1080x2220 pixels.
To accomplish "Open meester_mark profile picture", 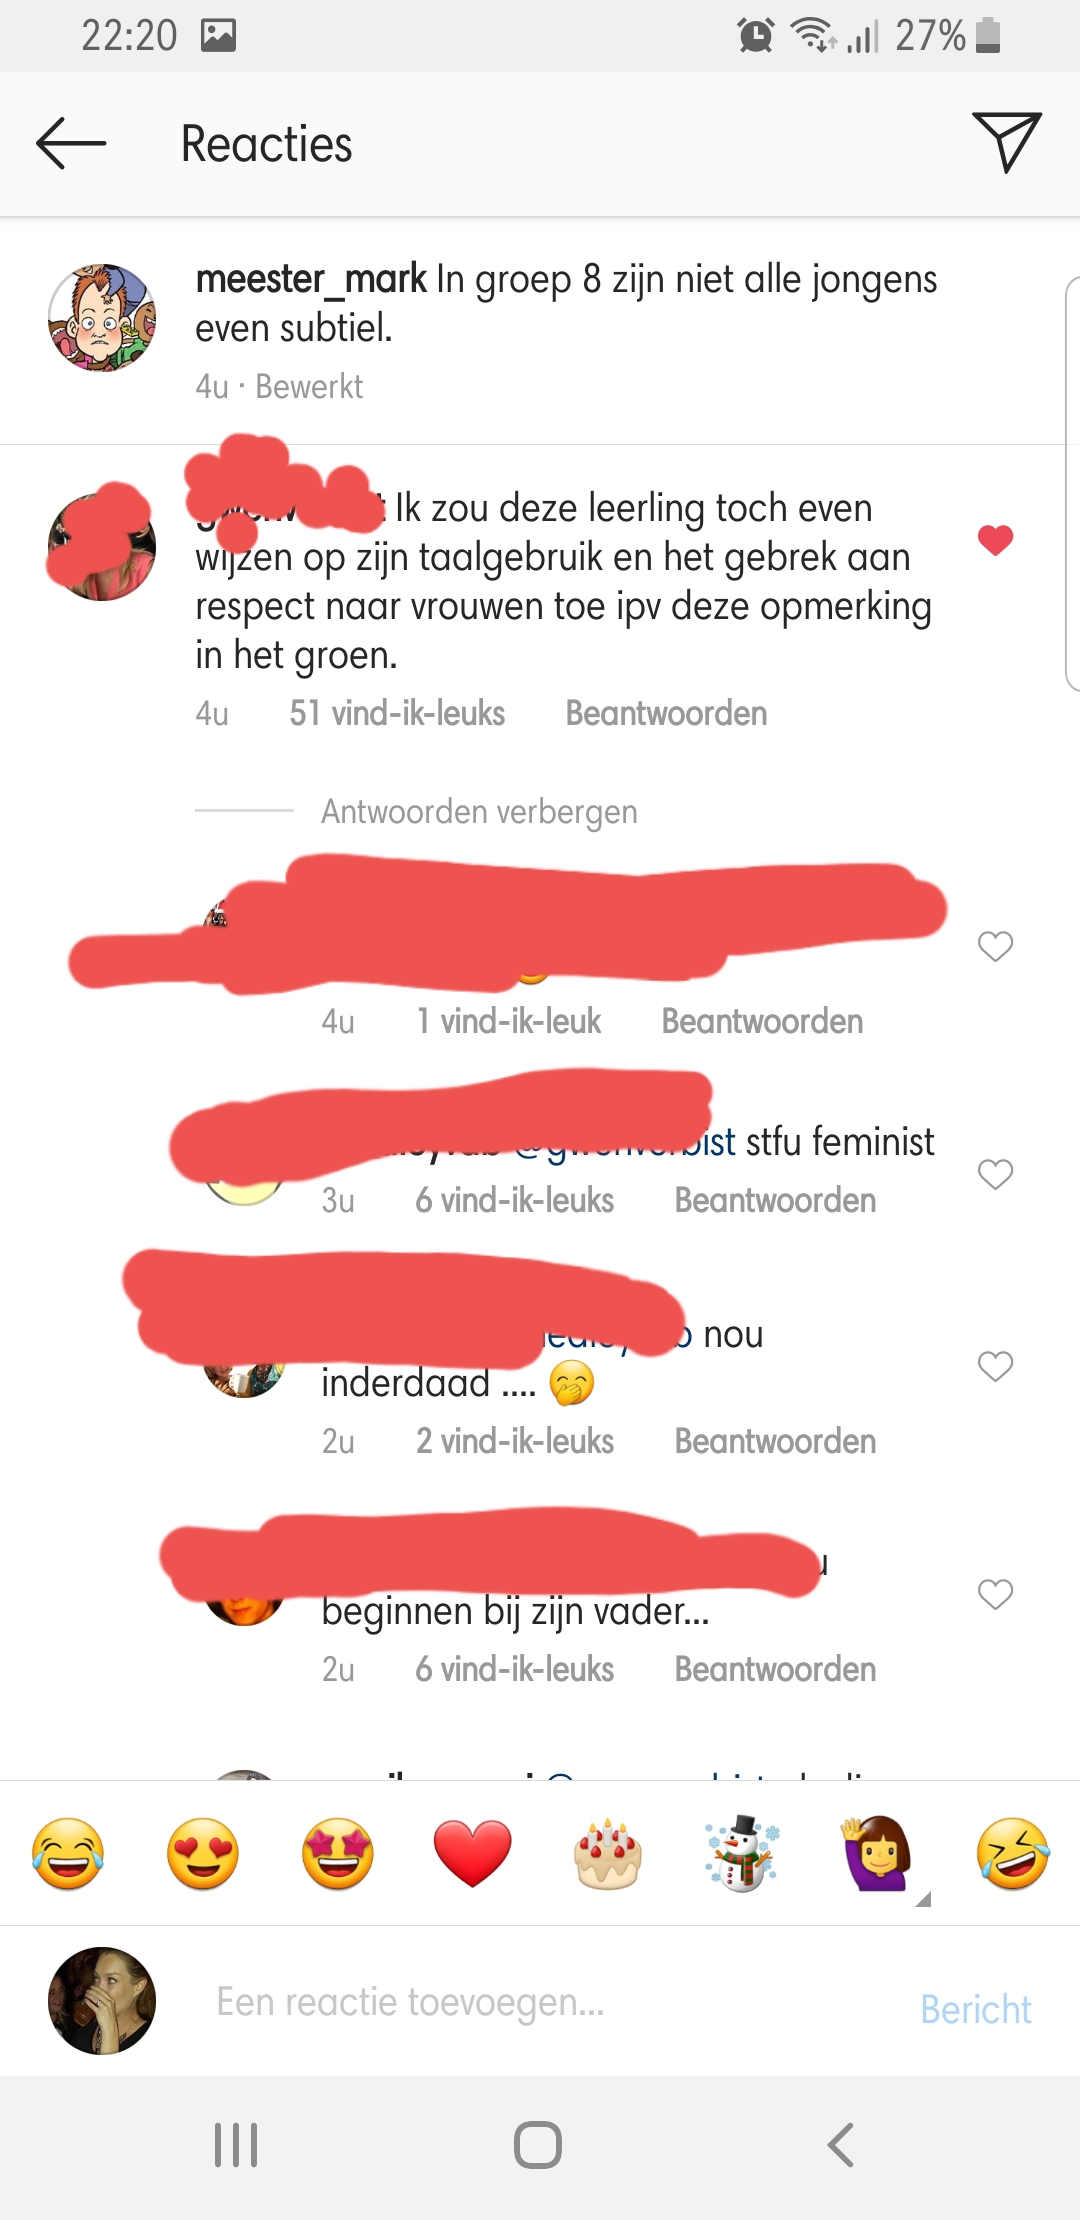I will (102, 318).
